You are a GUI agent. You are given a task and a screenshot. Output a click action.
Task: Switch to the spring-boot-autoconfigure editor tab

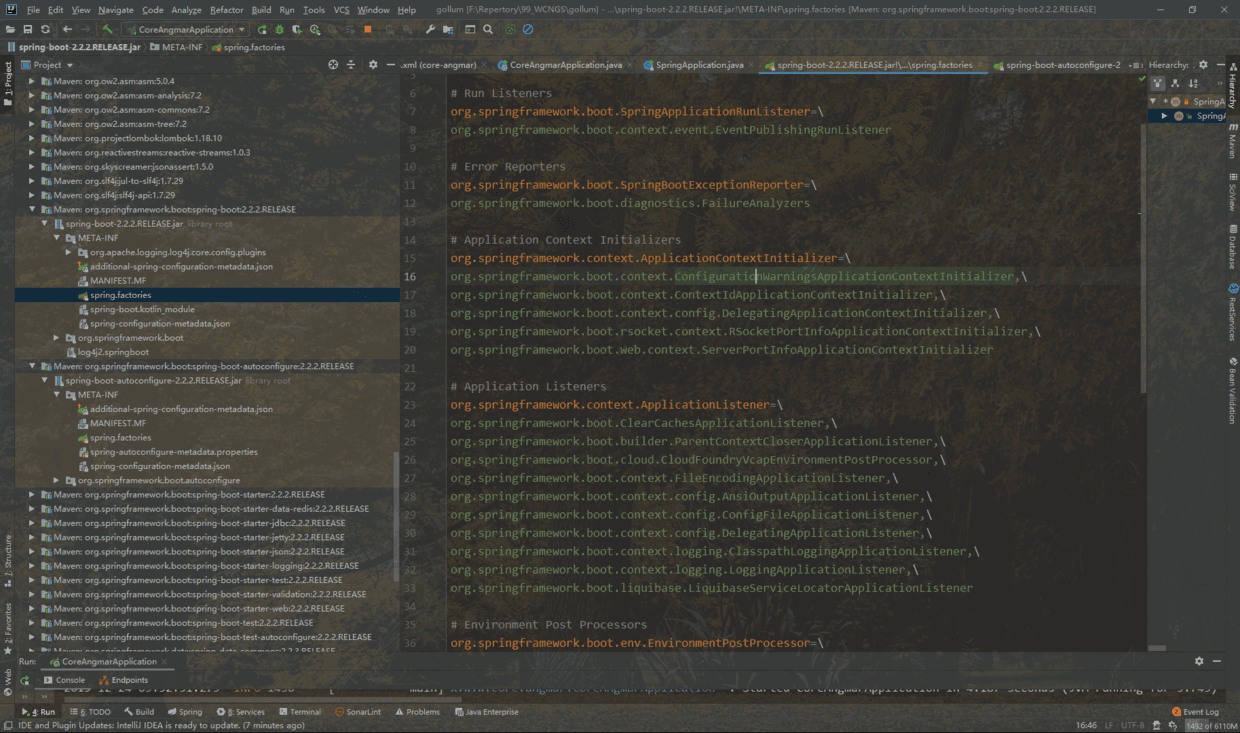1056,65
